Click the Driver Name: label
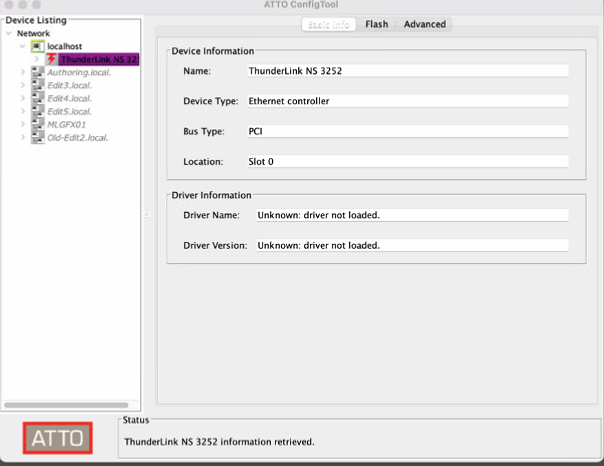The height and width of the screenshot is (466, 604). pos(211,215)
